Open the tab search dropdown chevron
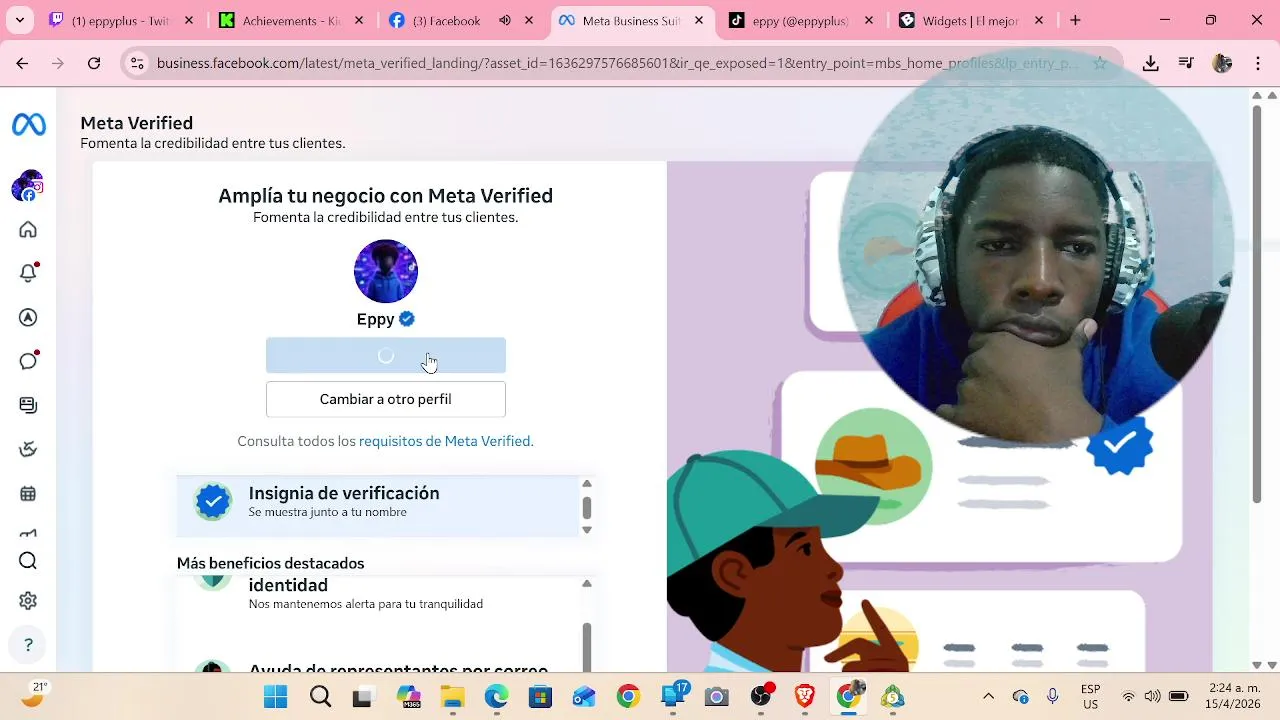 (21, 20)
